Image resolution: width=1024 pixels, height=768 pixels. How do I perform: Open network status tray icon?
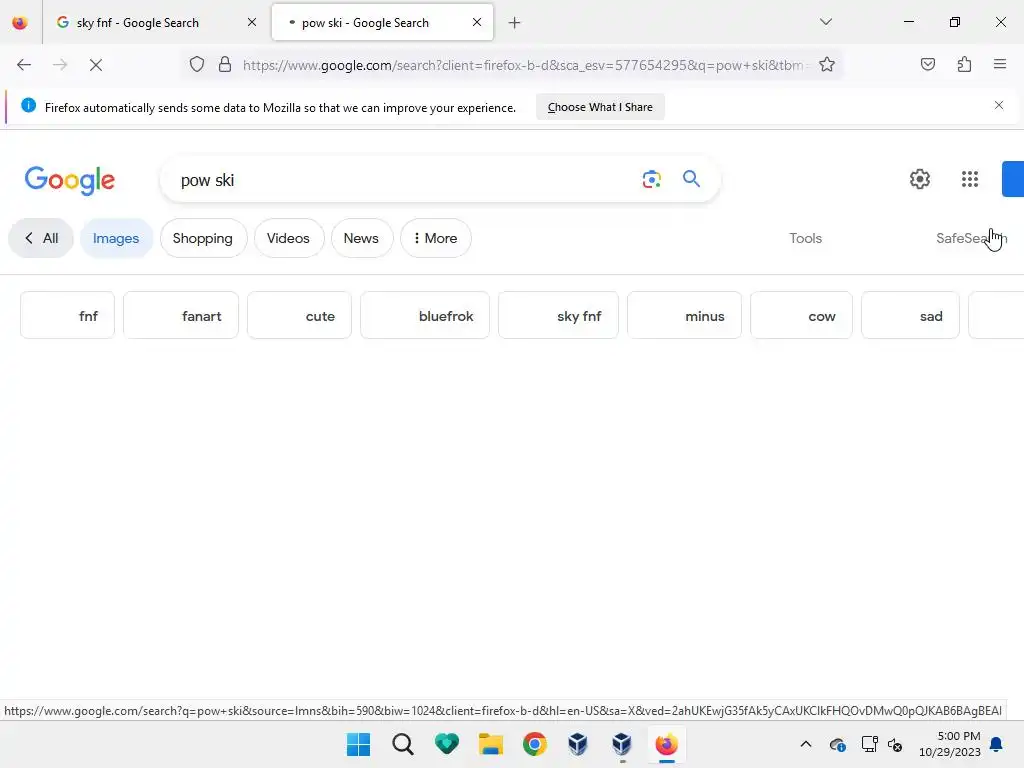coord(869,744)
